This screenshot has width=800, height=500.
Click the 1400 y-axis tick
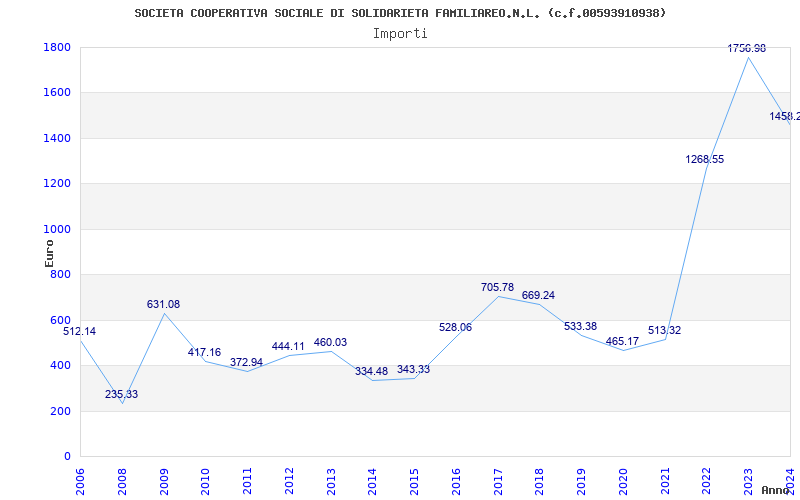(x=57, y=138)
